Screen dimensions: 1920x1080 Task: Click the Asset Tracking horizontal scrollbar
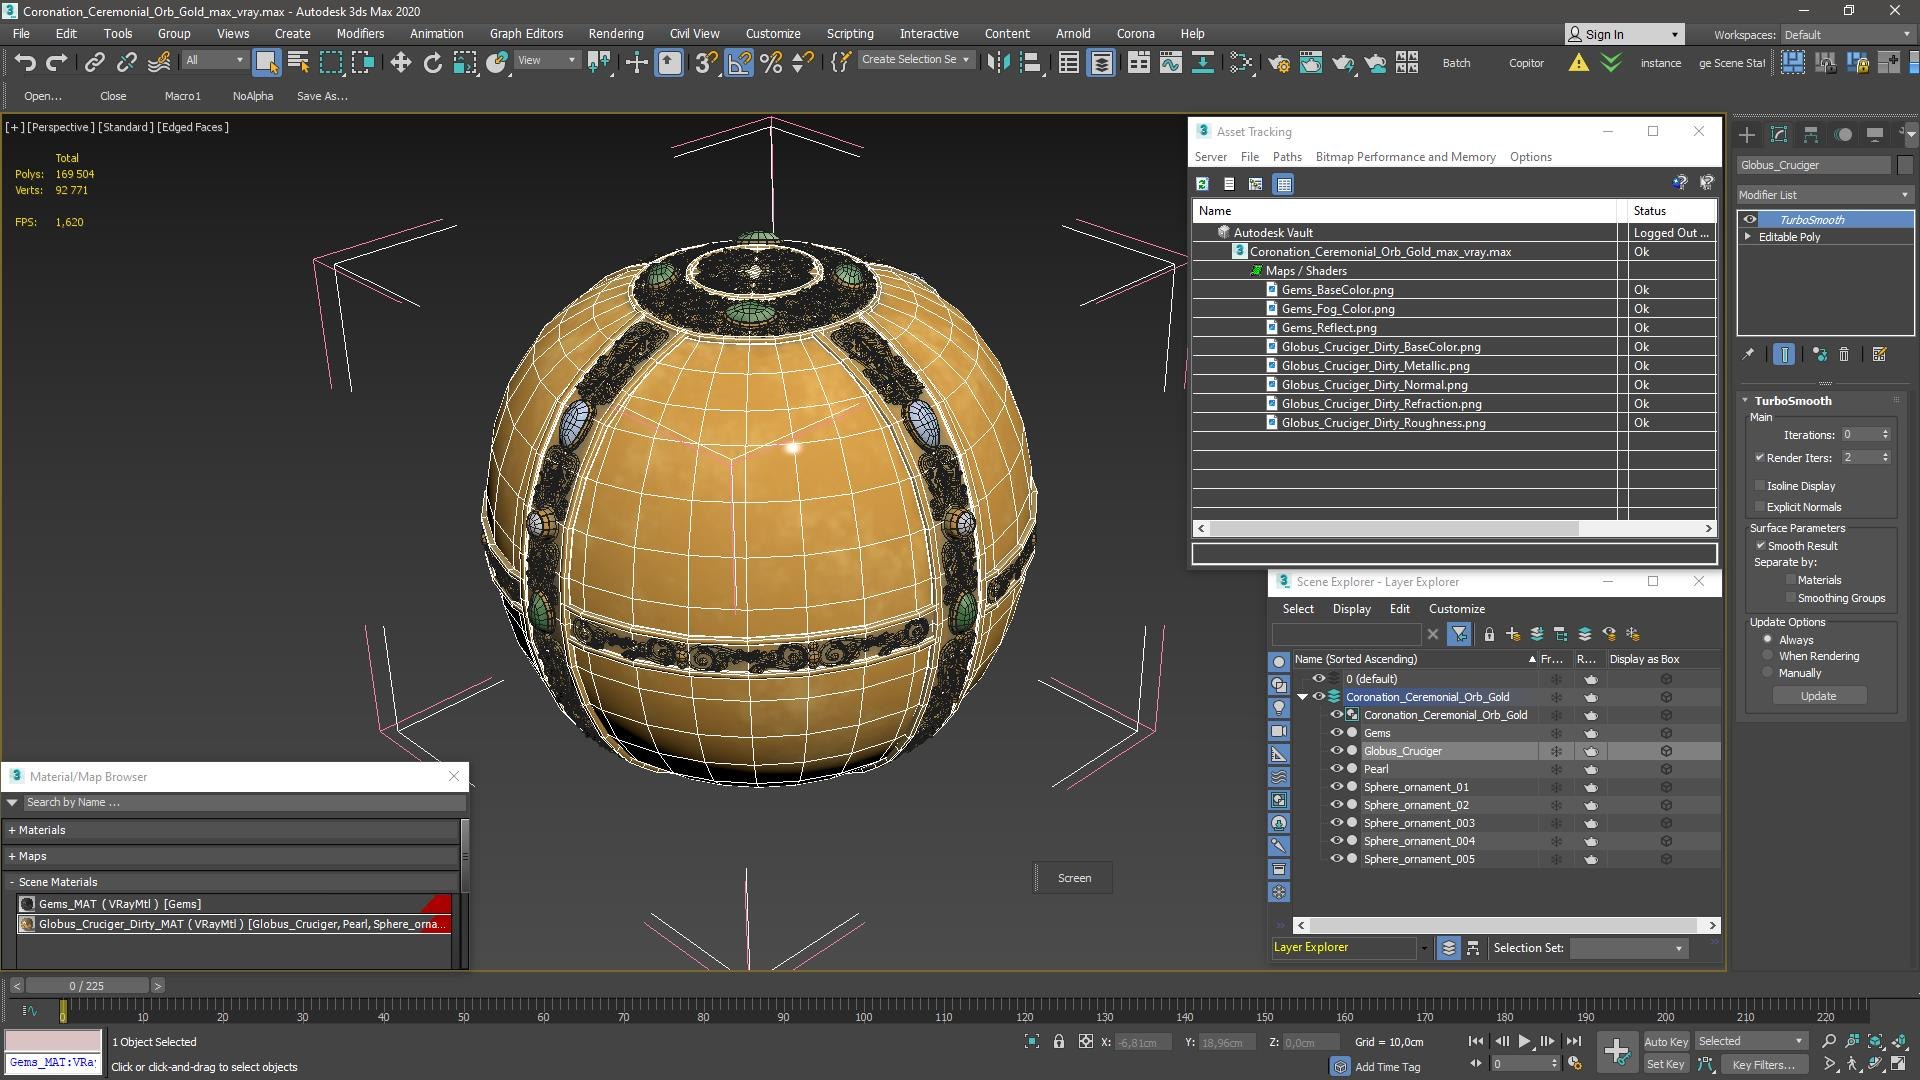tap(1394, 529)
